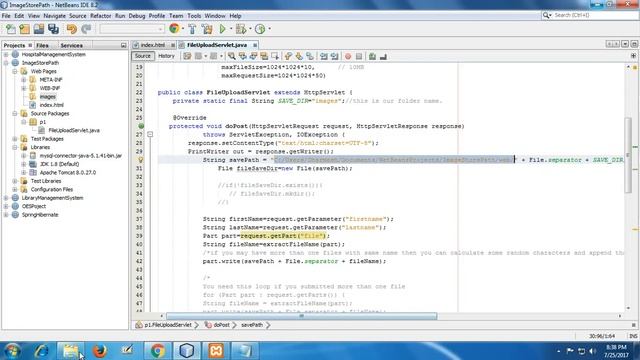Select the images folder in project tree
This screenshot has width=640, height=360.
47,97
